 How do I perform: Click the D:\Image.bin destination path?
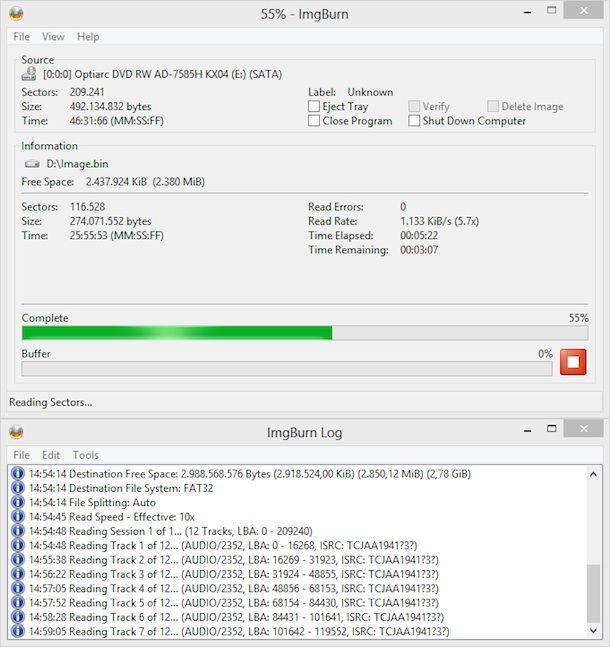[x=77, y=164]
